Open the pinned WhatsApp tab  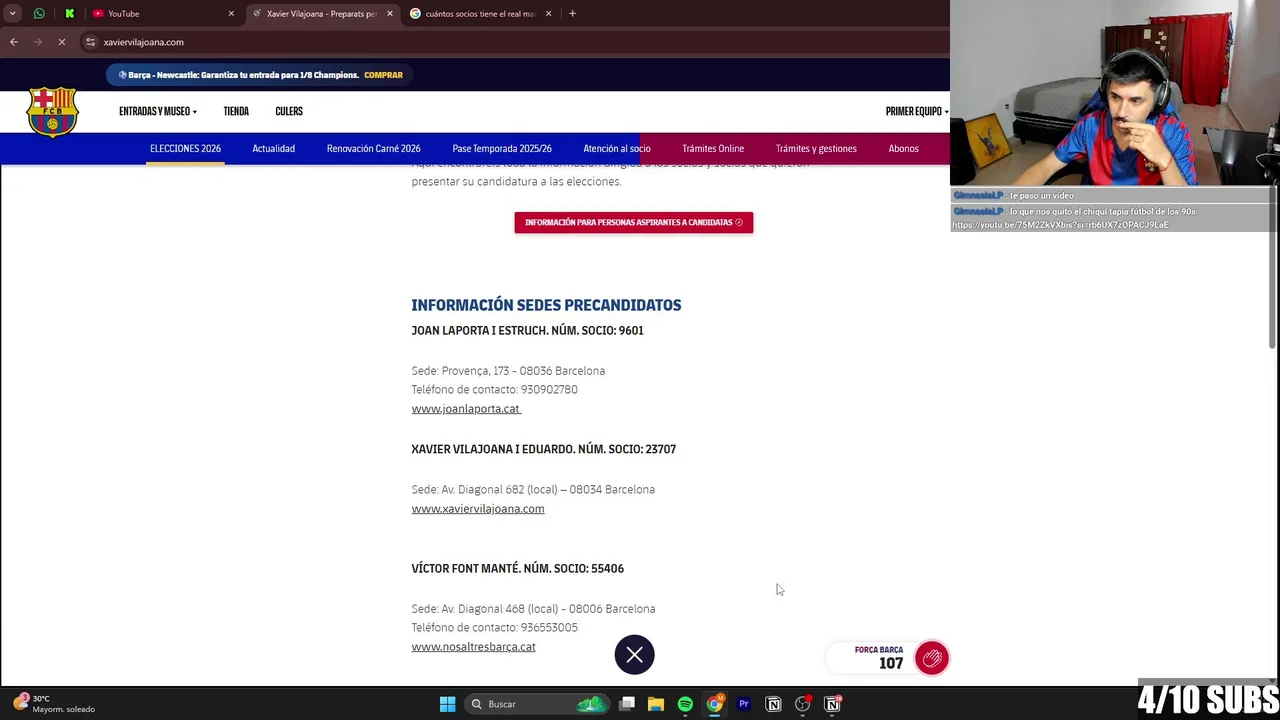[39, 13]
